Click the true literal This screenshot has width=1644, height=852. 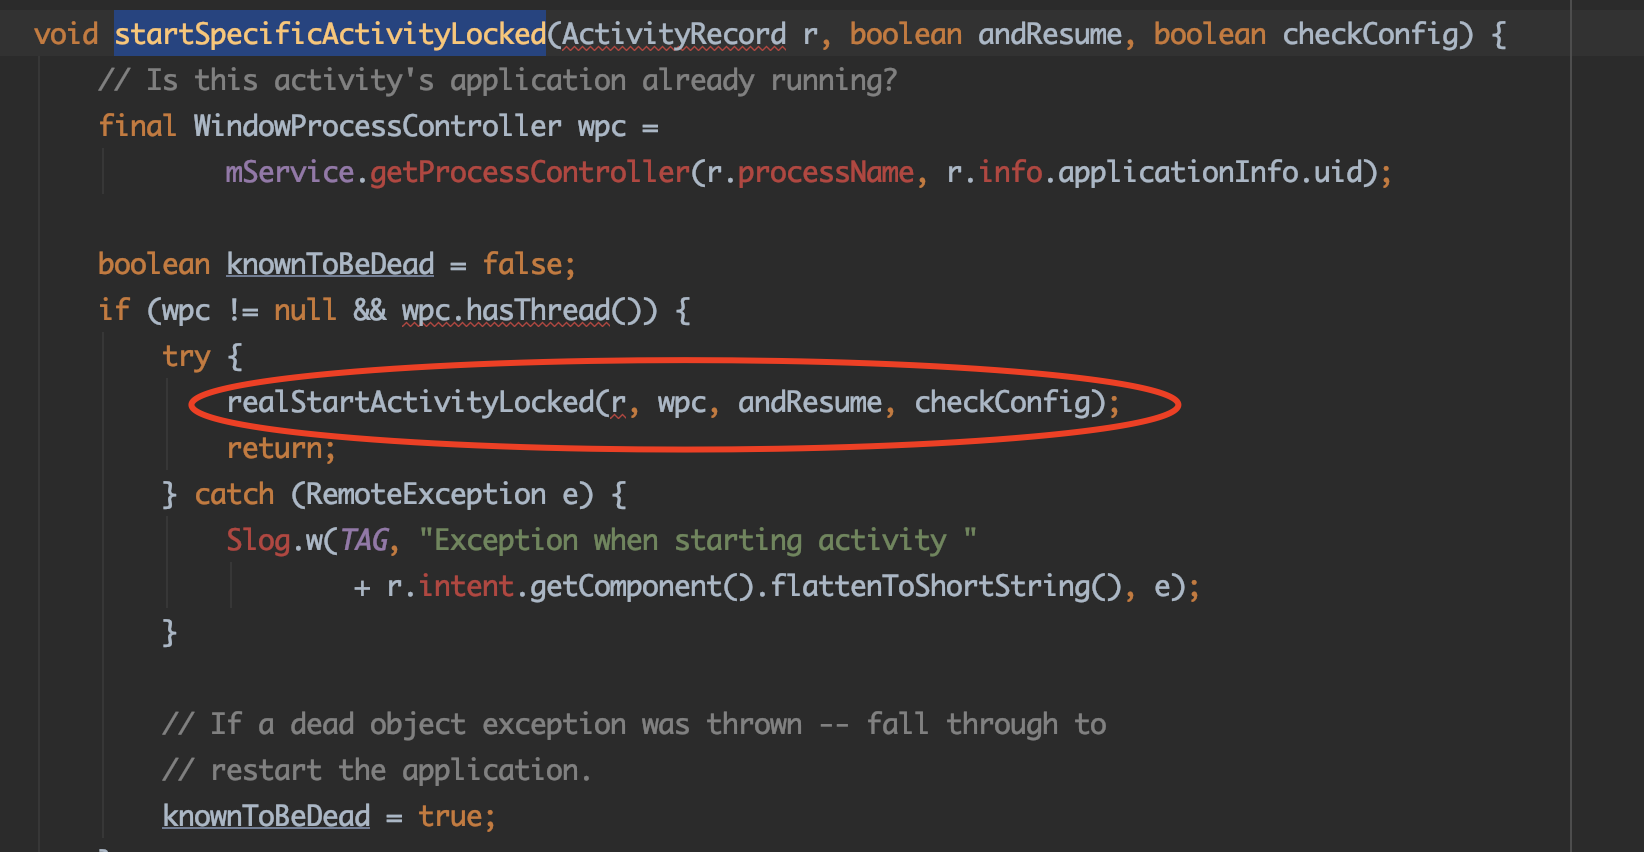tap(450, 816)
